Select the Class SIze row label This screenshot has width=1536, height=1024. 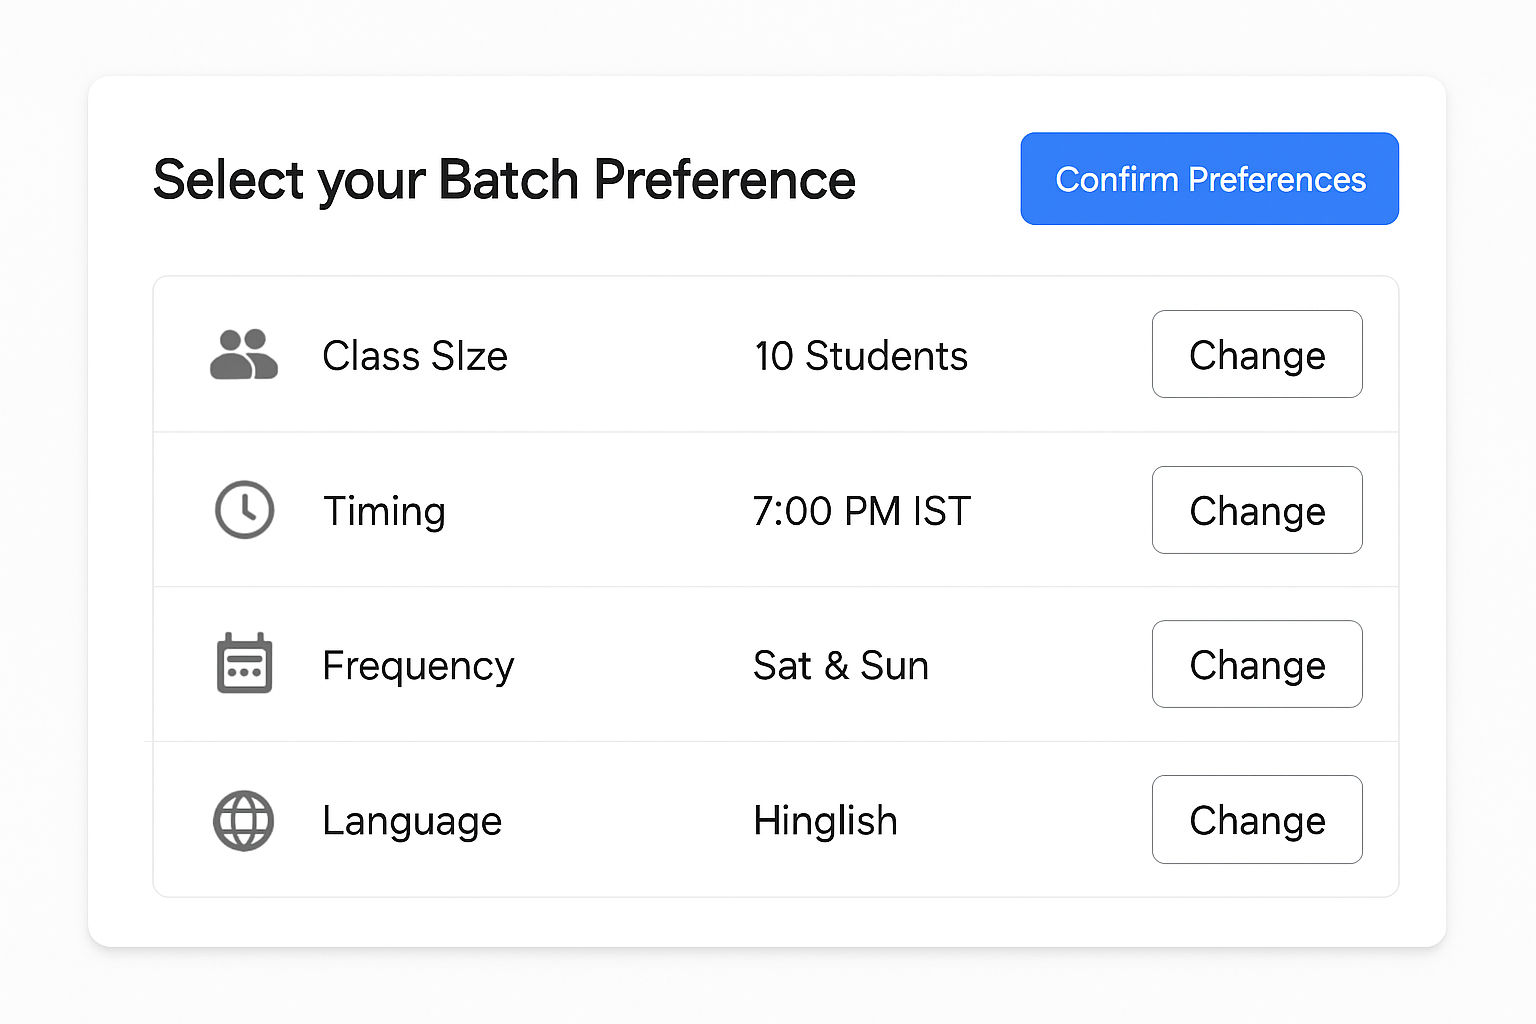pos(414,355)
